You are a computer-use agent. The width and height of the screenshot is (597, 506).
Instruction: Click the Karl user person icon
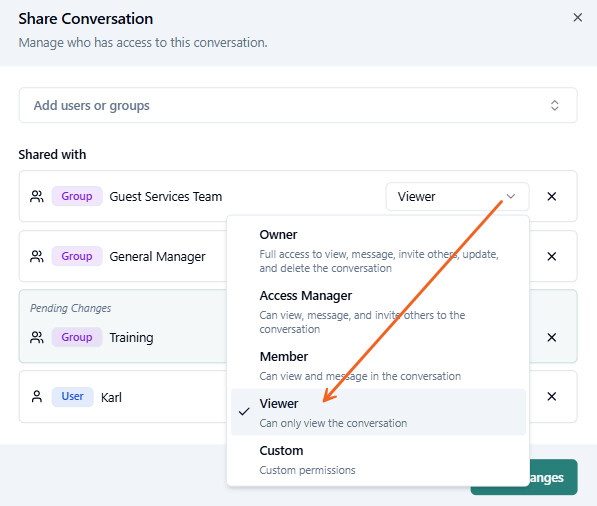pyautogui.click(x=37, y=397)
